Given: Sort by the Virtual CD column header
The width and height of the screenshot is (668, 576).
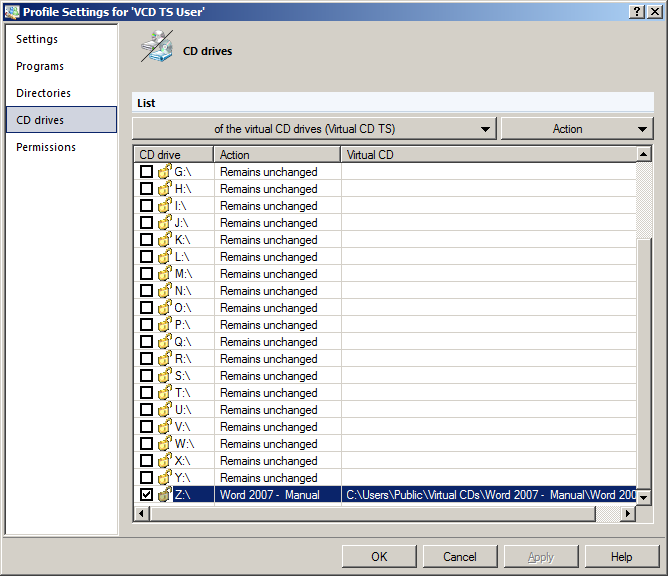Looking at the screenshot, I should (487, 155).
